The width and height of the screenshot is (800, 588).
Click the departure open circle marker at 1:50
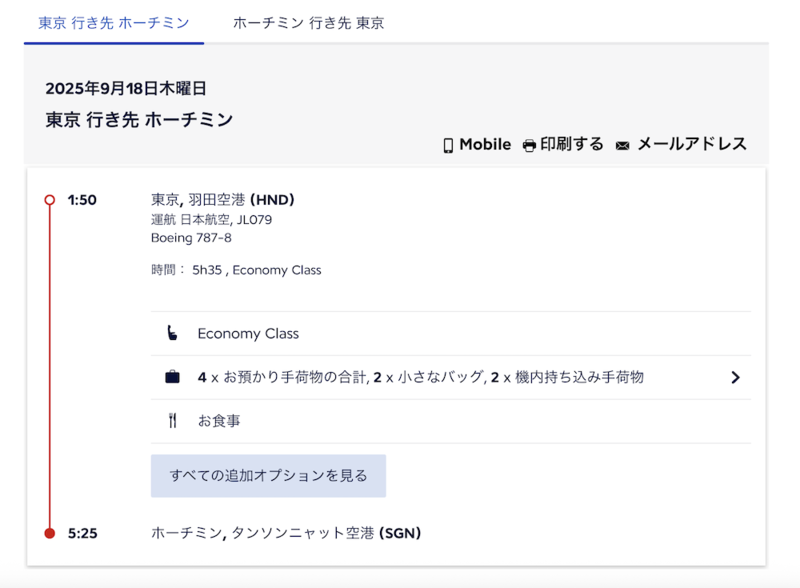click(x=49, y=200)
